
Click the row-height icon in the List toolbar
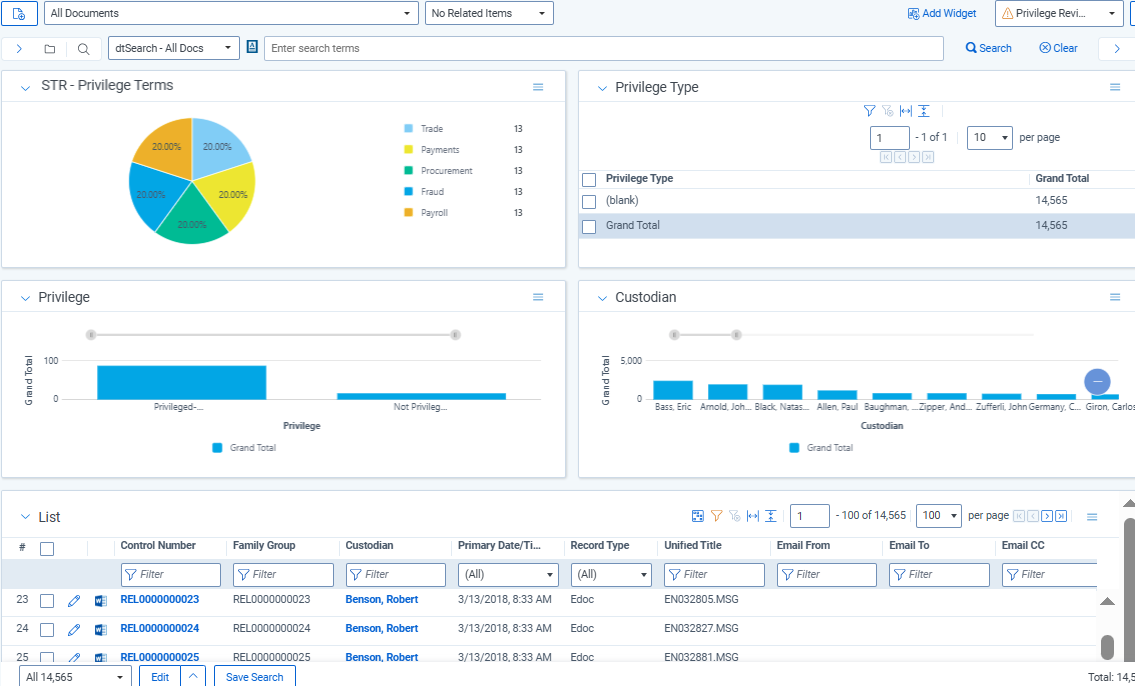pyautogui.click(x=771, y=516)
